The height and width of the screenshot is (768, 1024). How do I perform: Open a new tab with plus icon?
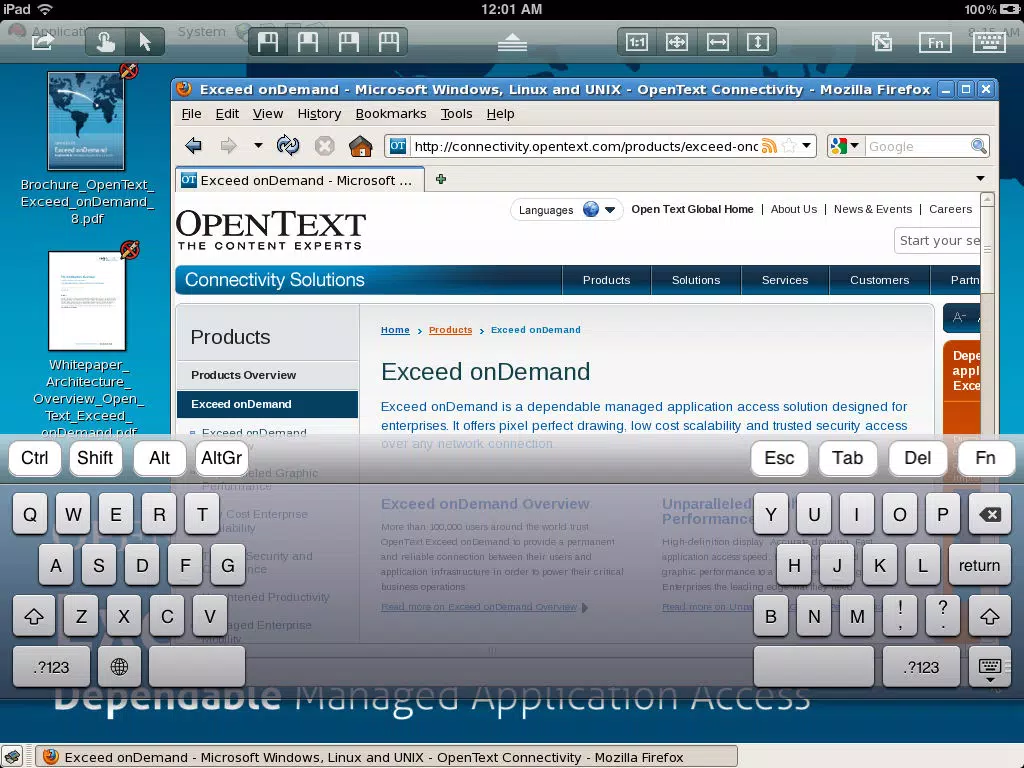point(441,179)
